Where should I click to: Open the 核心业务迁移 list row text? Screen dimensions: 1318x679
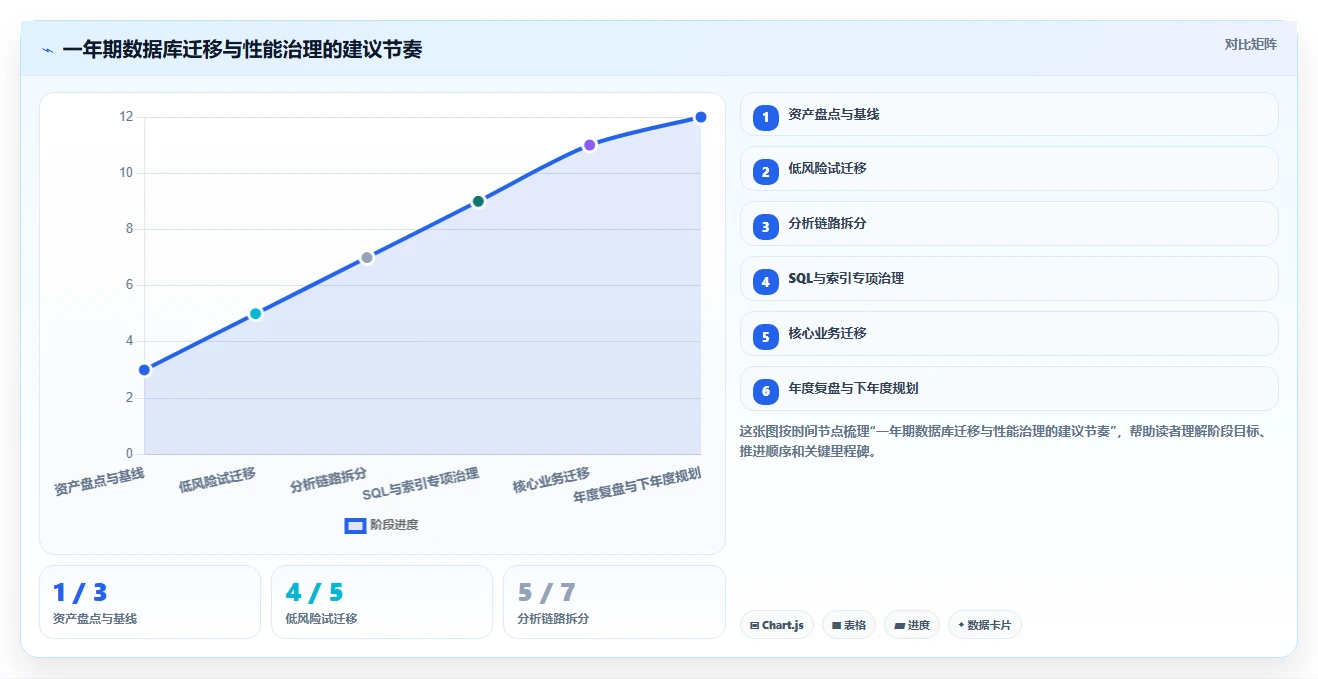pyautogui.click(x=827, y=333)
